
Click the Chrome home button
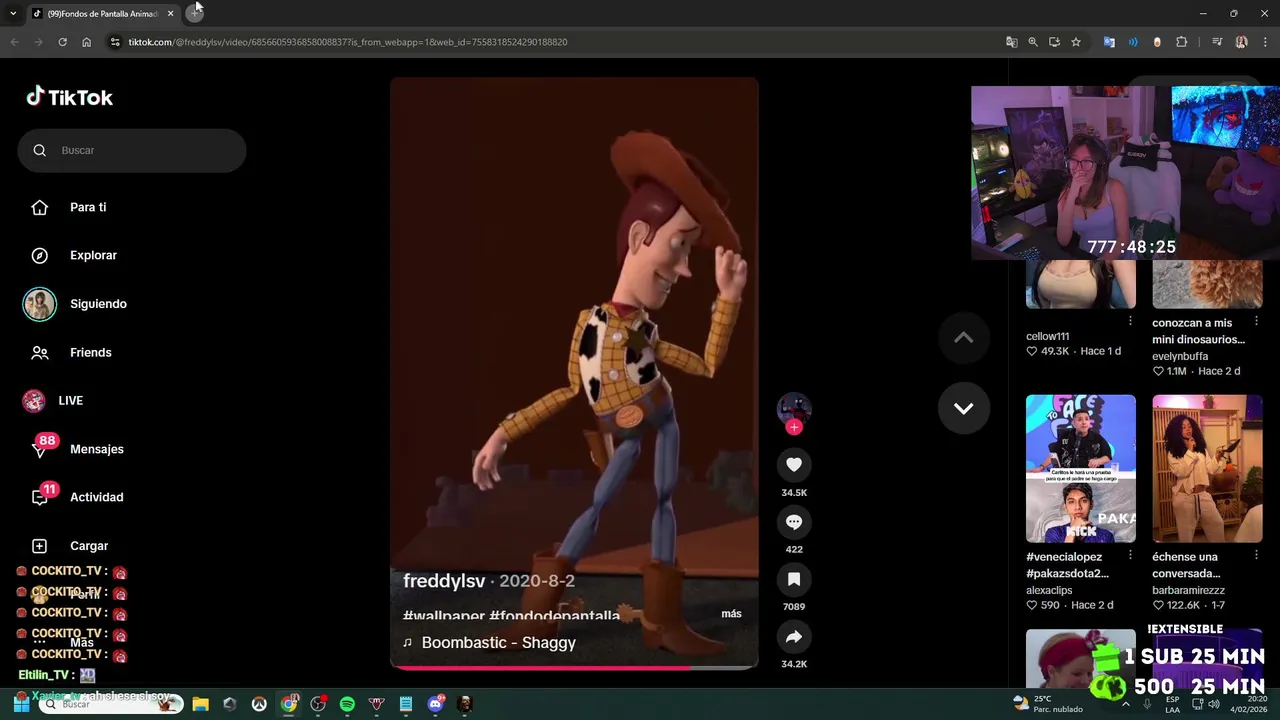[x=86, y=42]
